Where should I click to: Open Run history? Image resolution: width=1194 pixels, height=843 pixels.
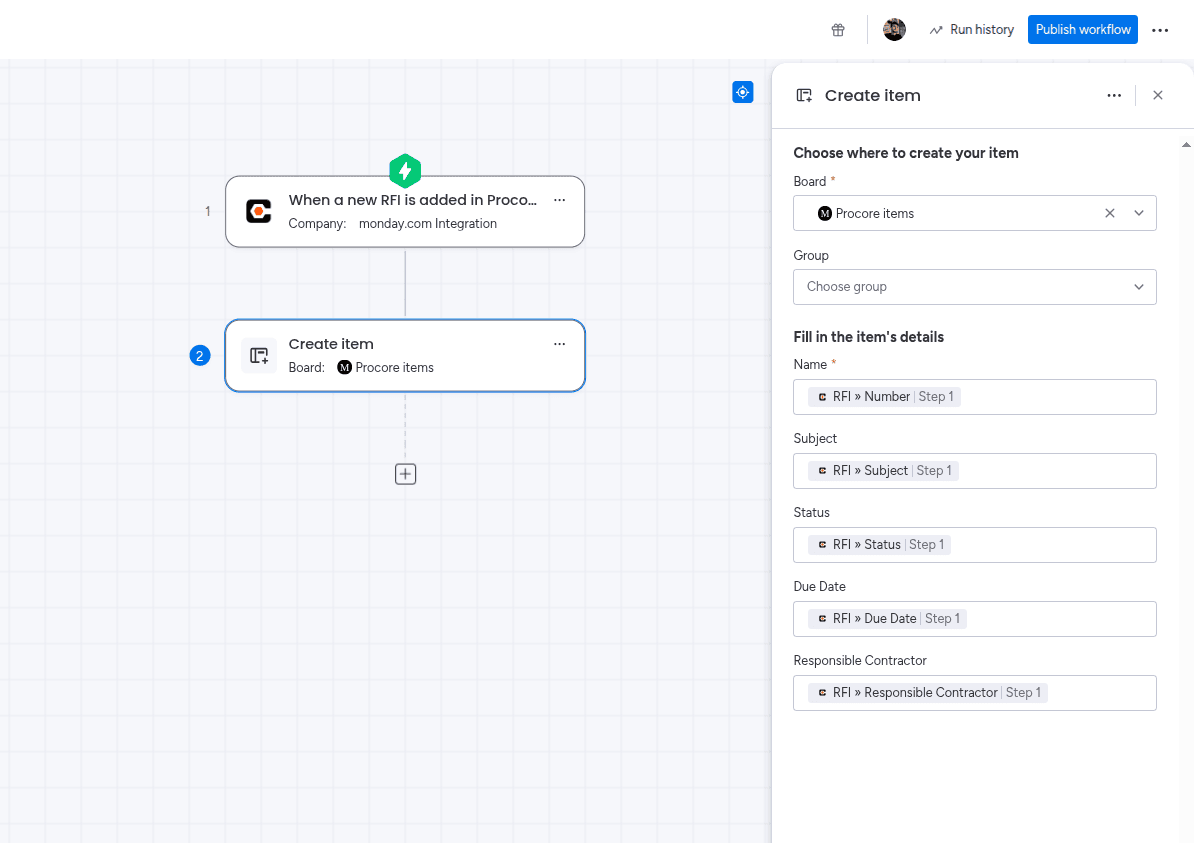tap(972, 30)
